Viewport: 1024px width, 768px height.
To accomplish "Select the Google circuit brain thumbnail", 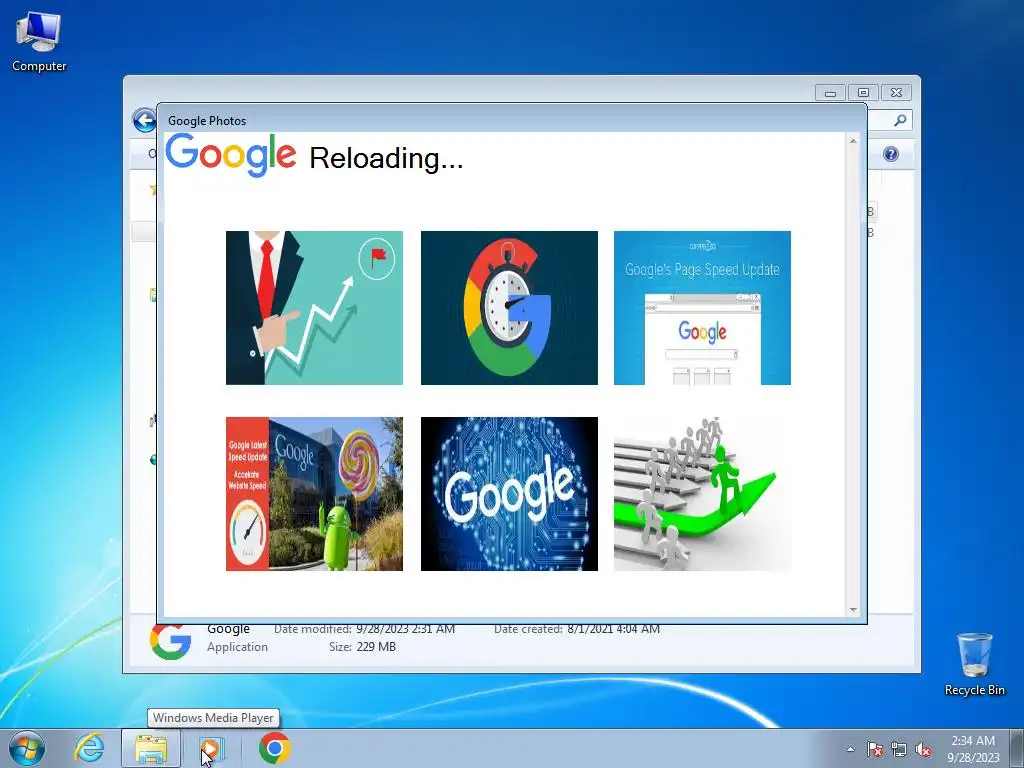I will pyautogui.click(x=509, y=494).
